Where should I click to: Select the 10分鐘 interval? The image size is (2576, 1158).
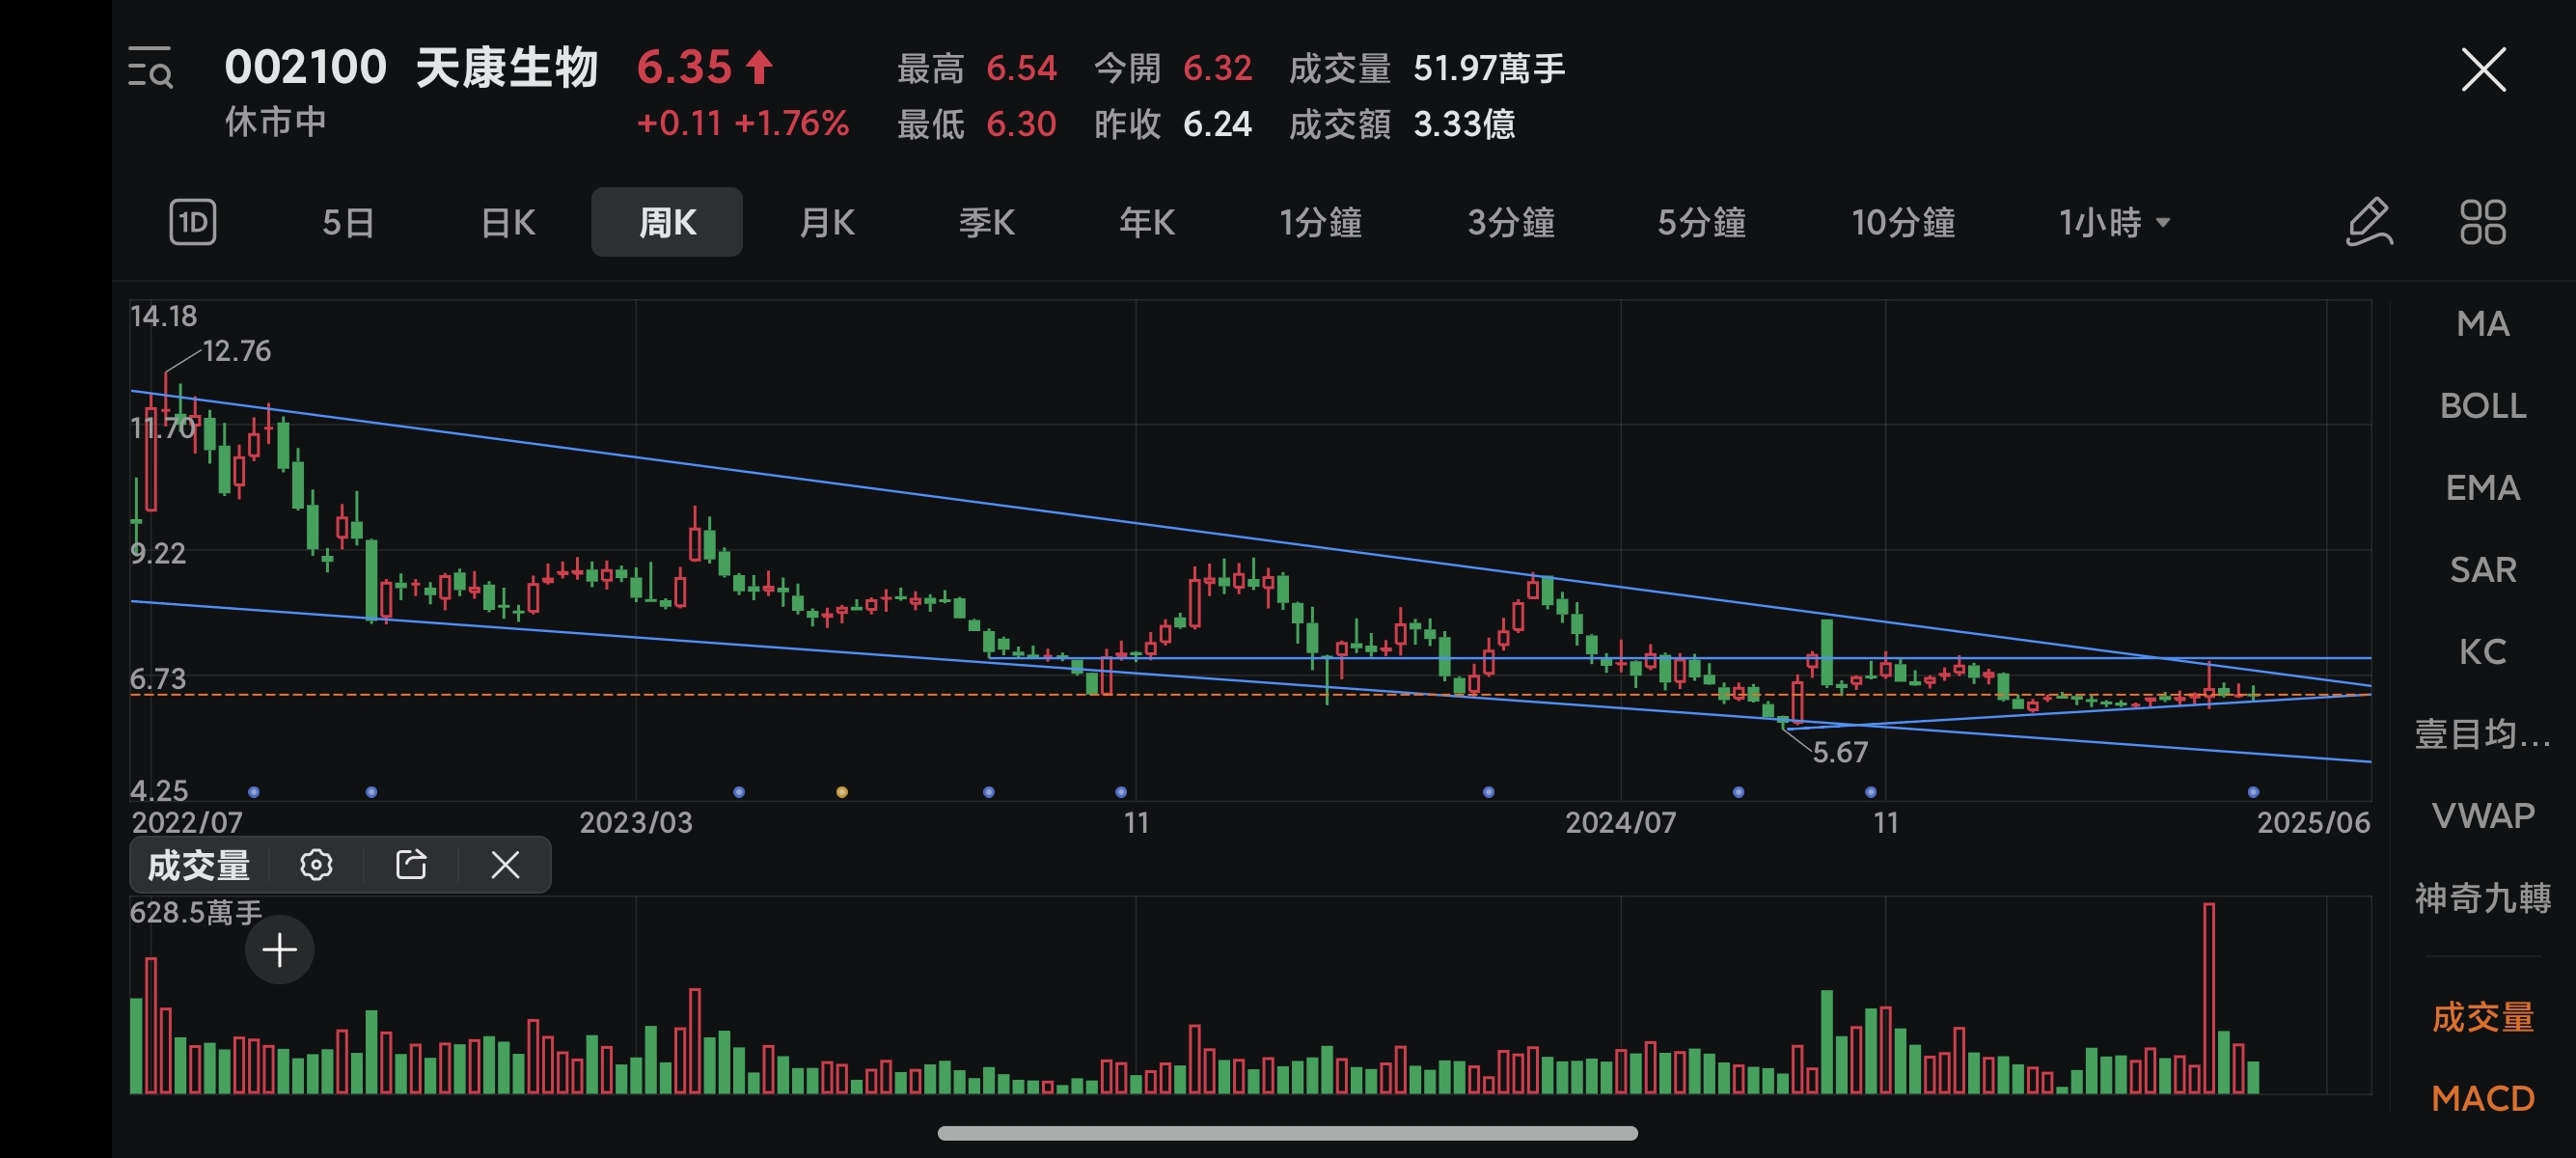1903,222
